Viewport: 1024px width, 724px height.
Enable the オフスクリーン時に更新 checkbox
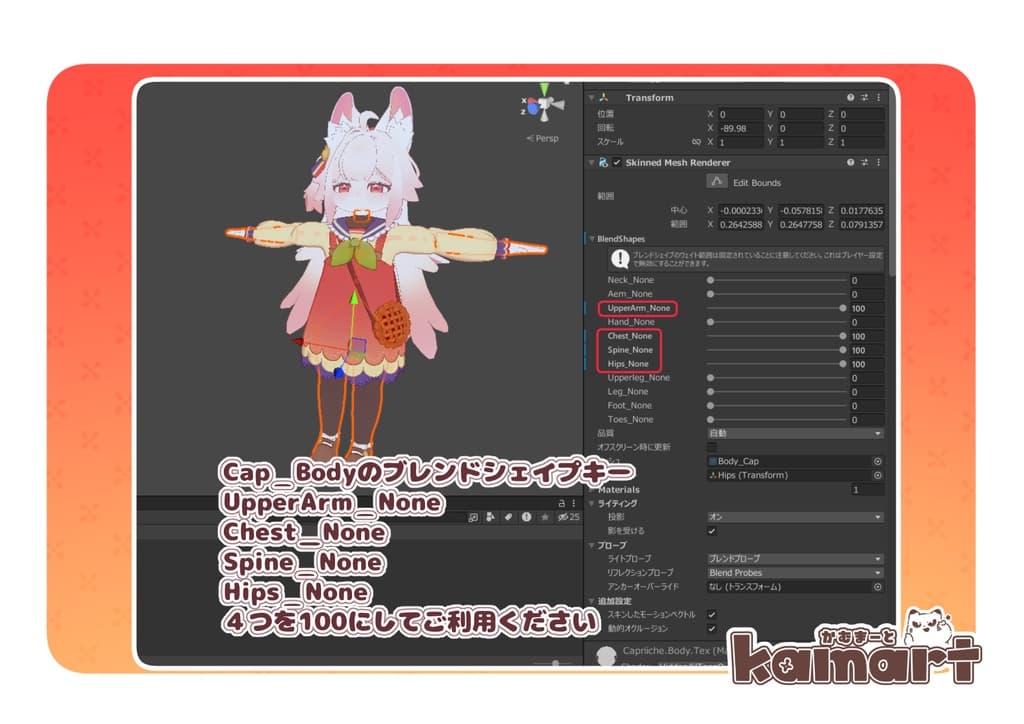(712, 447)
